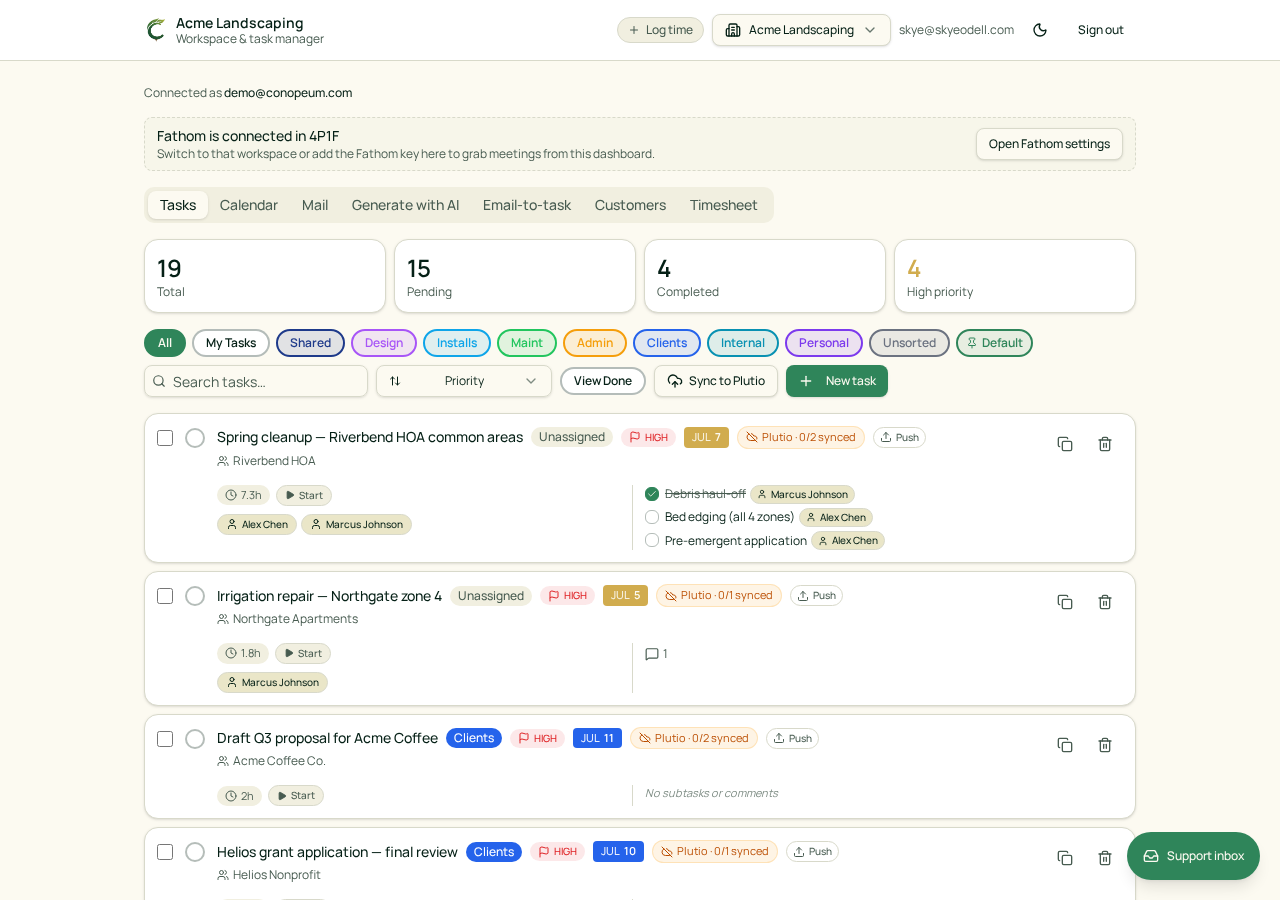
Task: Select the Spring cleanup task checkbox
Action: [165, 438]
